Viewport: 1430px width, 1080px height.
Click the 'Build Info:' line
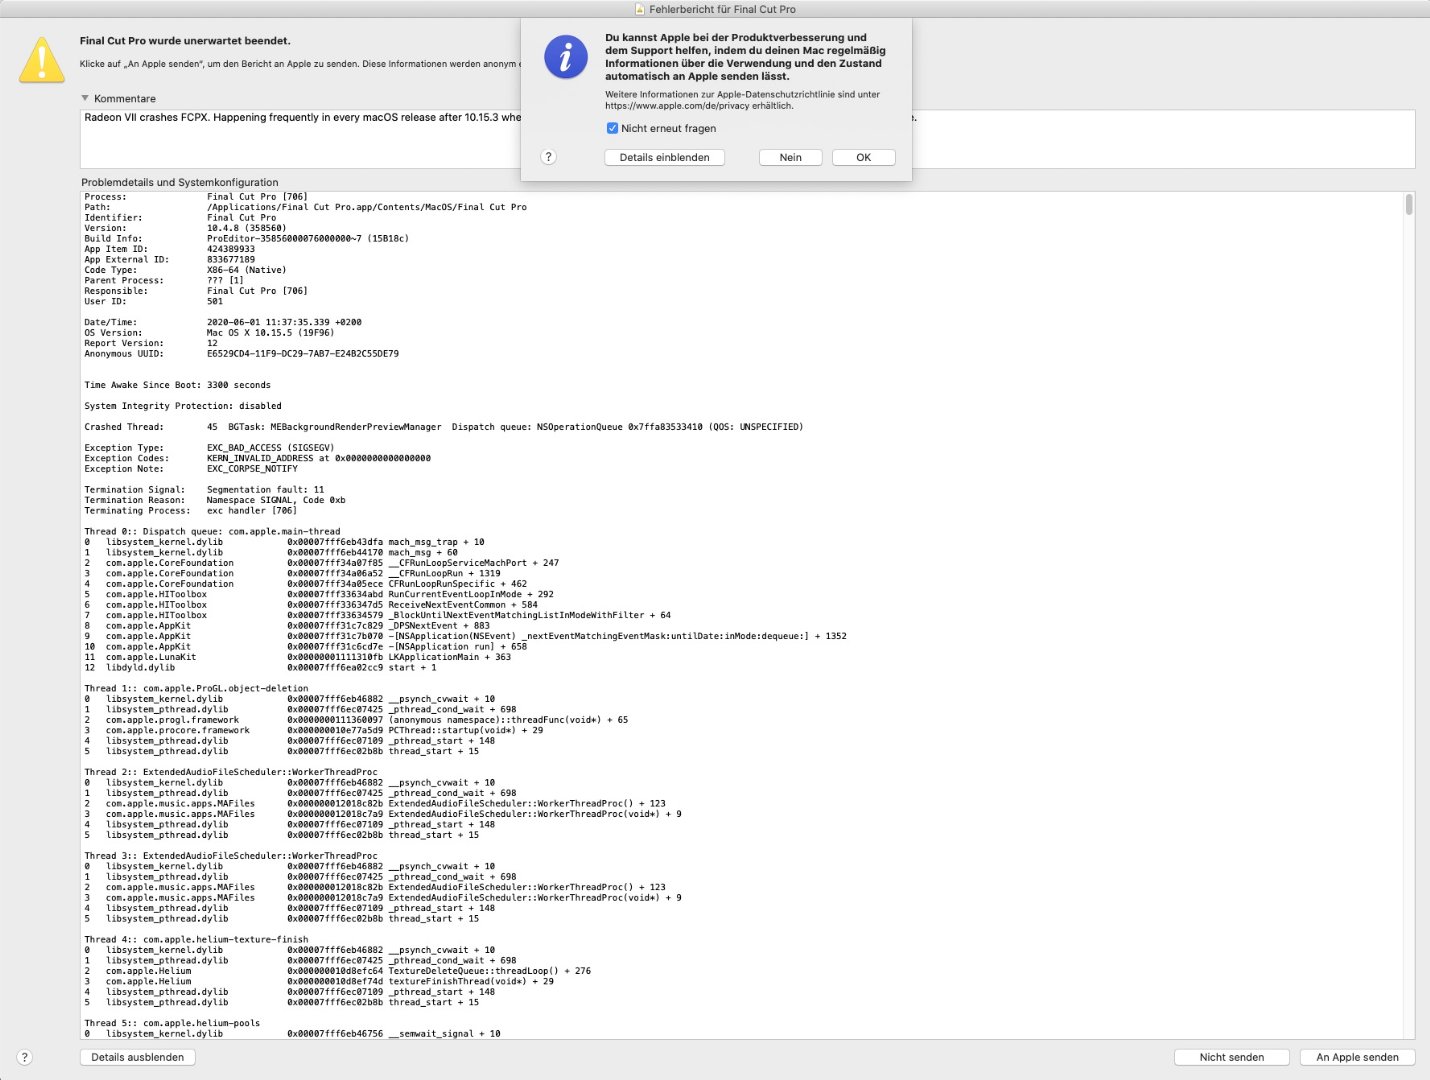(x=246, y=239)
